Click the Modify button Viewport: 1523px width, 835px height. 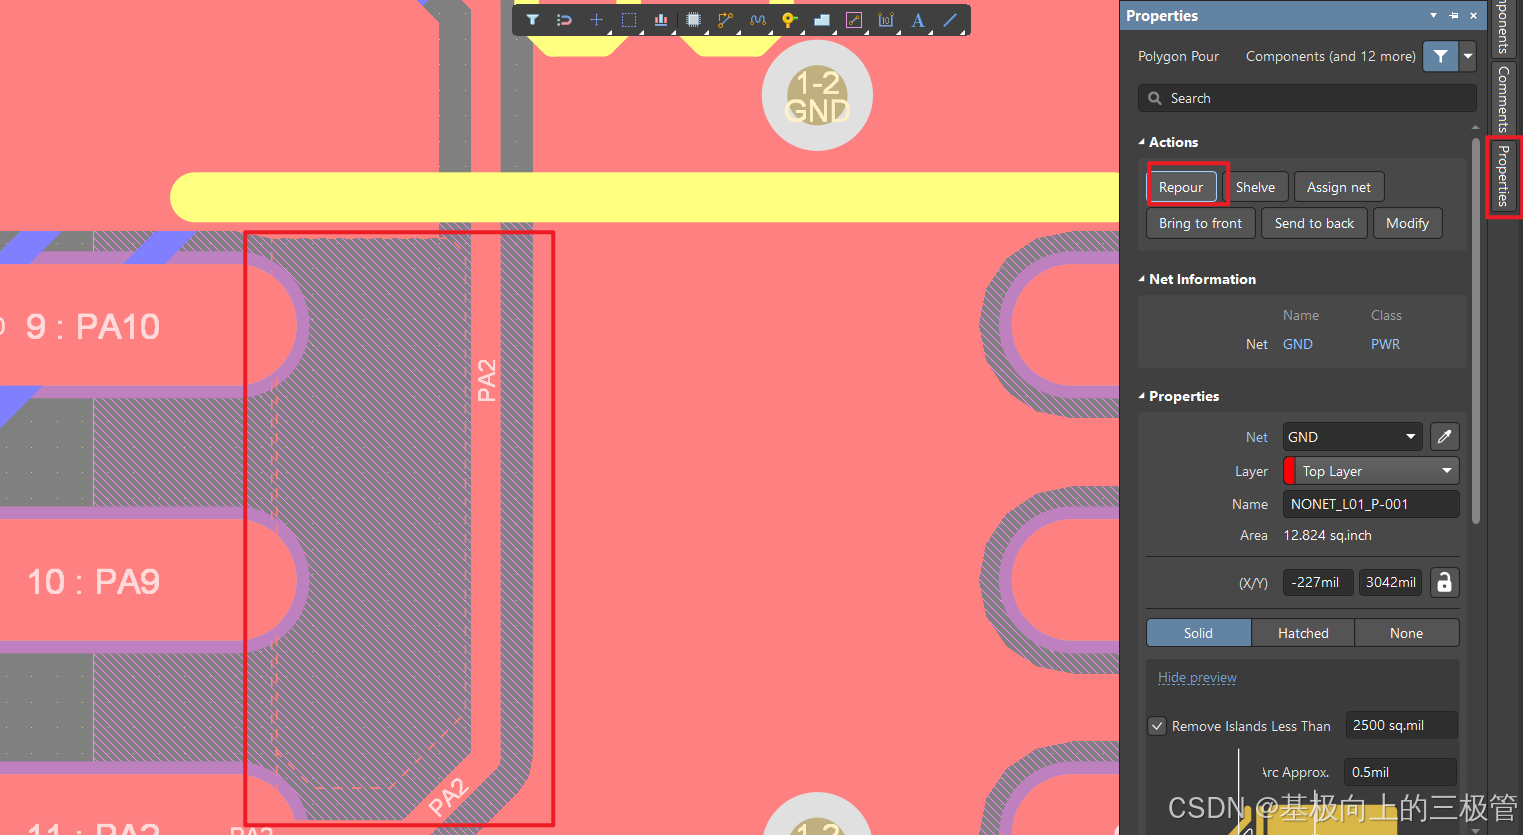pyautogui.click(x=1407, y=223)
